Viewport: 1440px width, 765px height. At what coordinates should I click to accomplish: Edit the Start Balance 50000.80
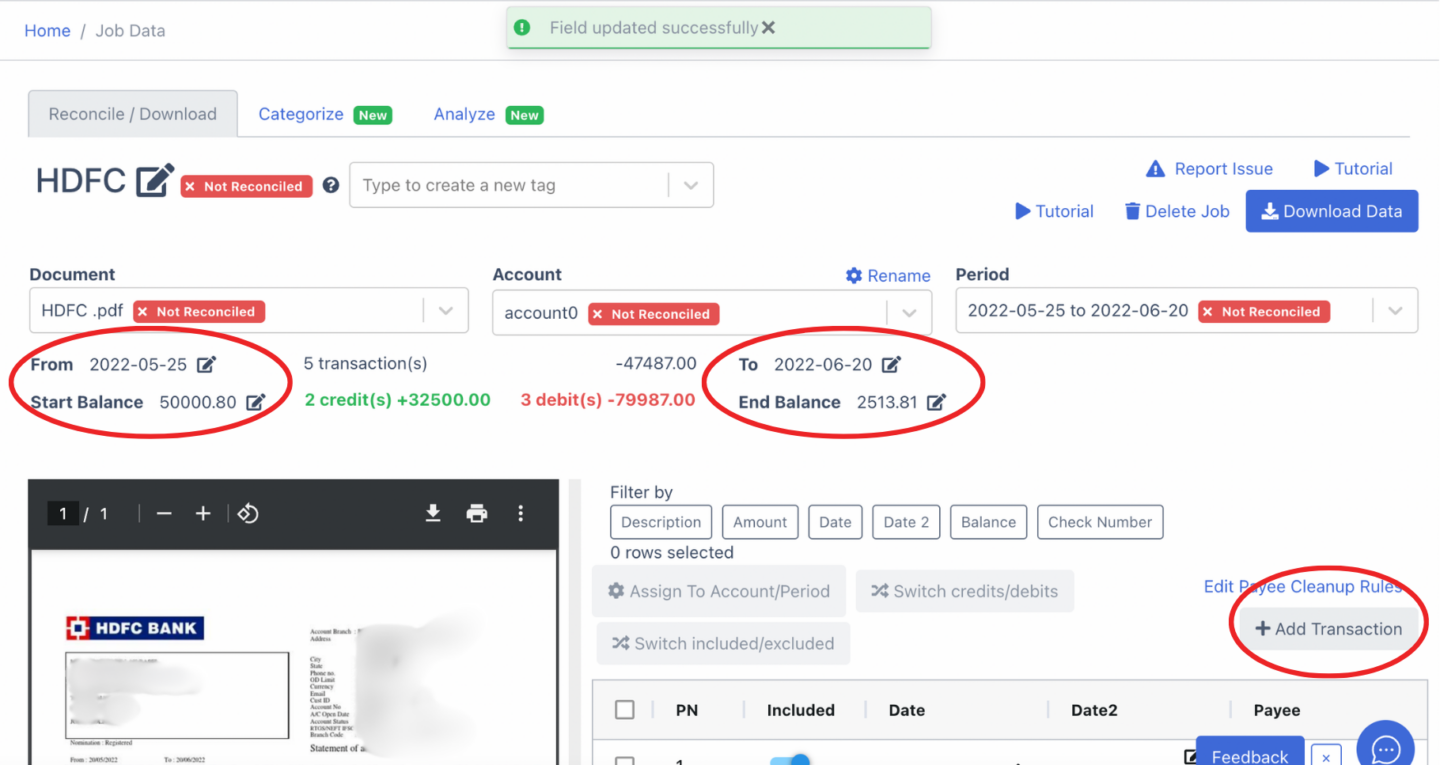click(x=256, y=402)
